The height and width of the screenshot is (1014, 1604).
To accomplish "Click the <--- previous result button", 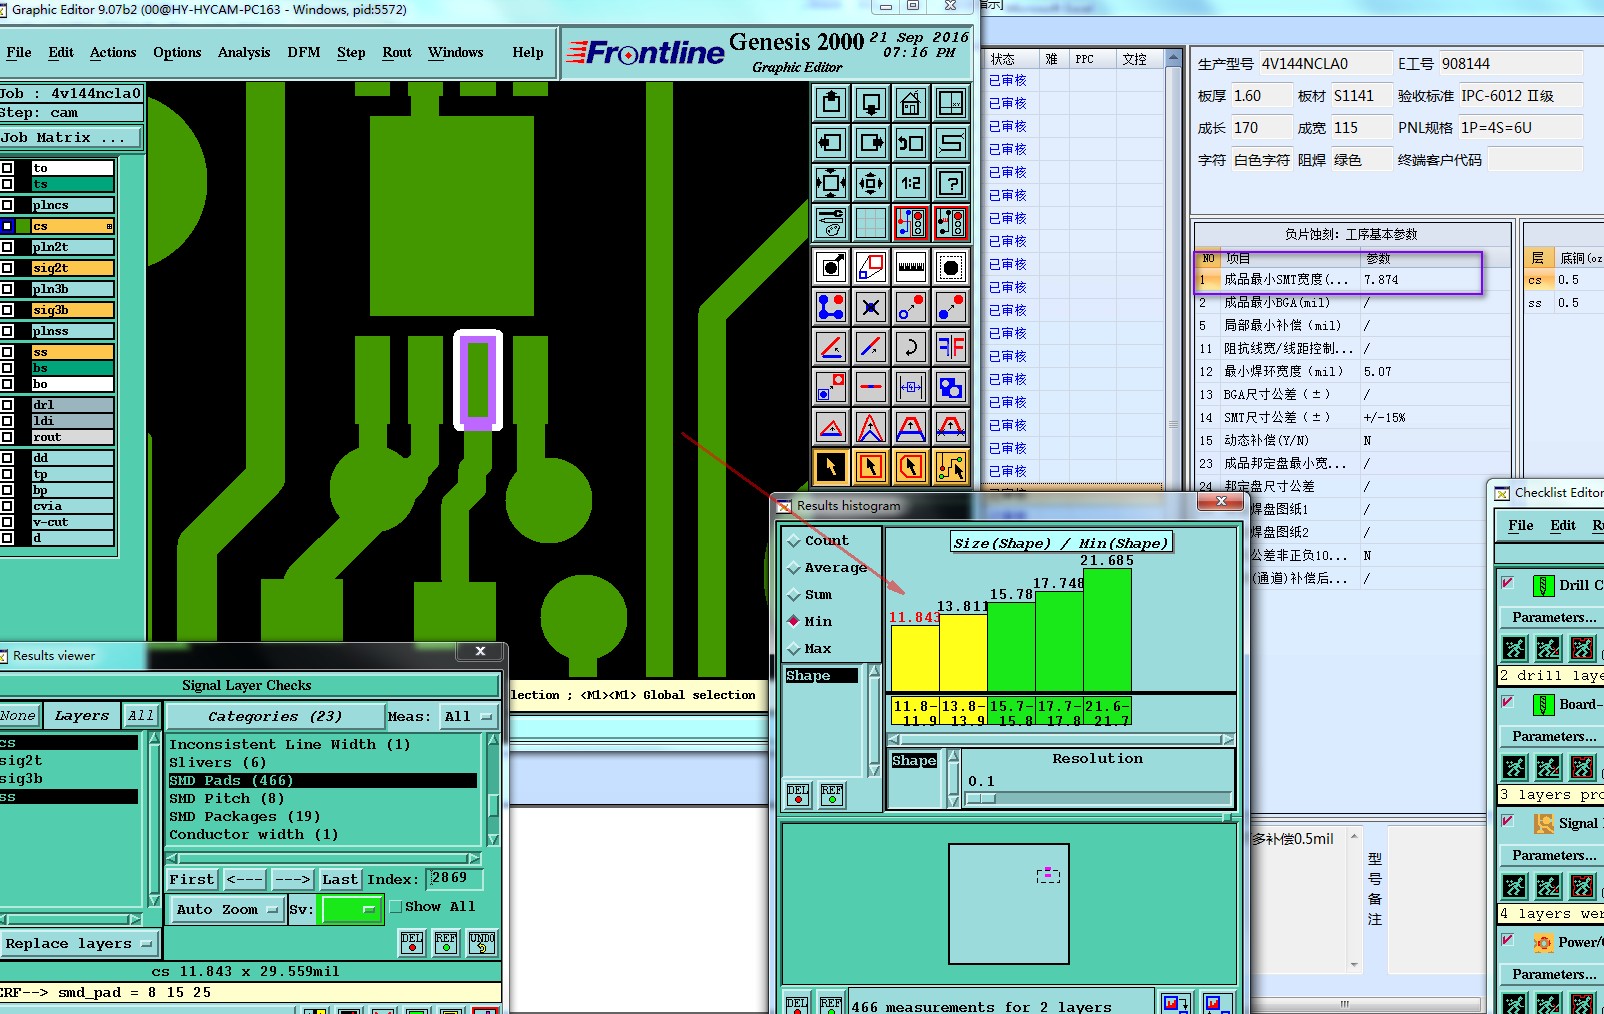I will [245, 880].
